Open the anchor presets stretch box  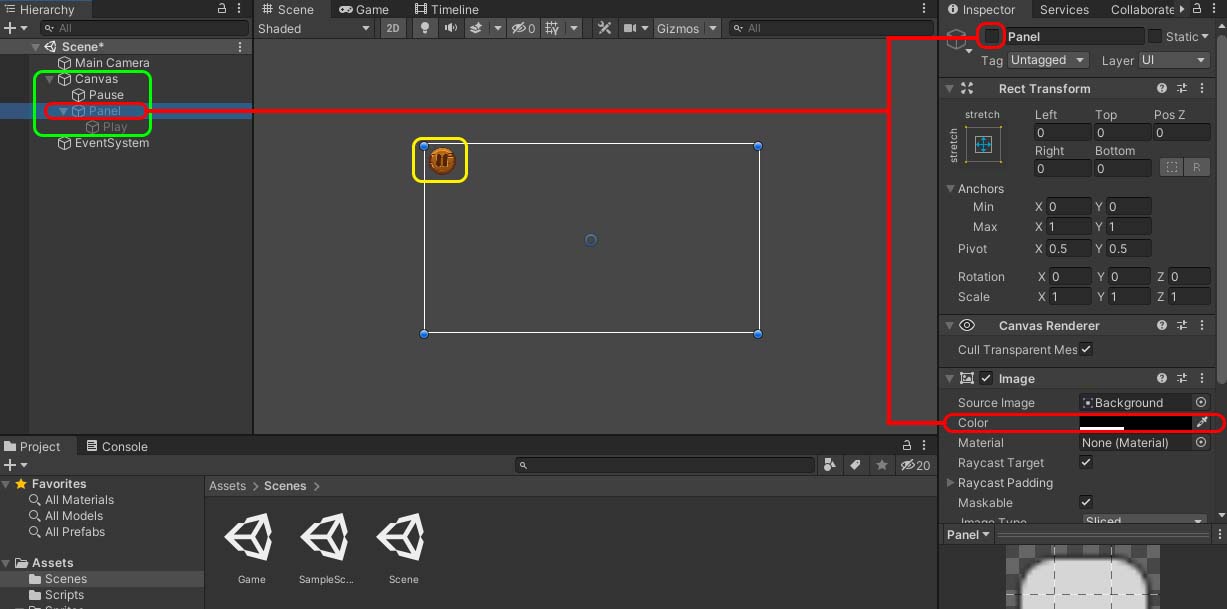(983, 145)
